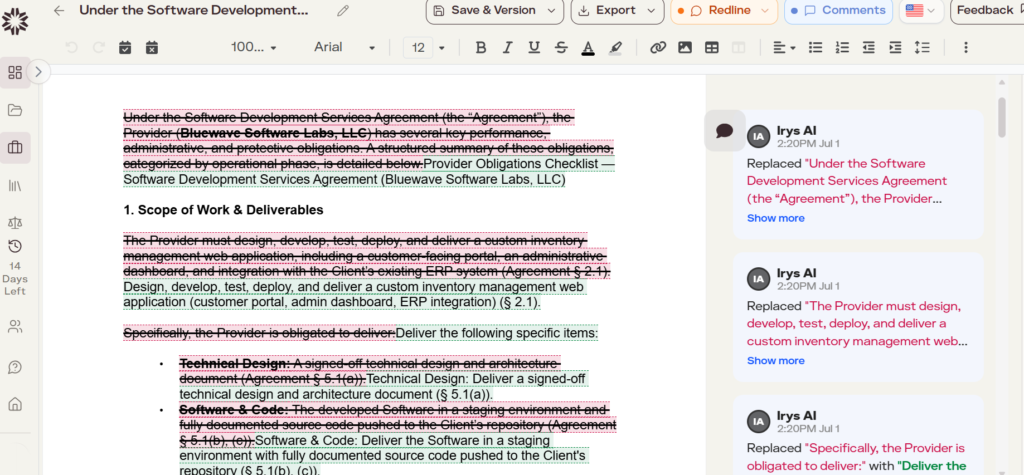The image size is (1024, 475).
Task: Open help chat icon in sidebar
Action: point(15,367)
